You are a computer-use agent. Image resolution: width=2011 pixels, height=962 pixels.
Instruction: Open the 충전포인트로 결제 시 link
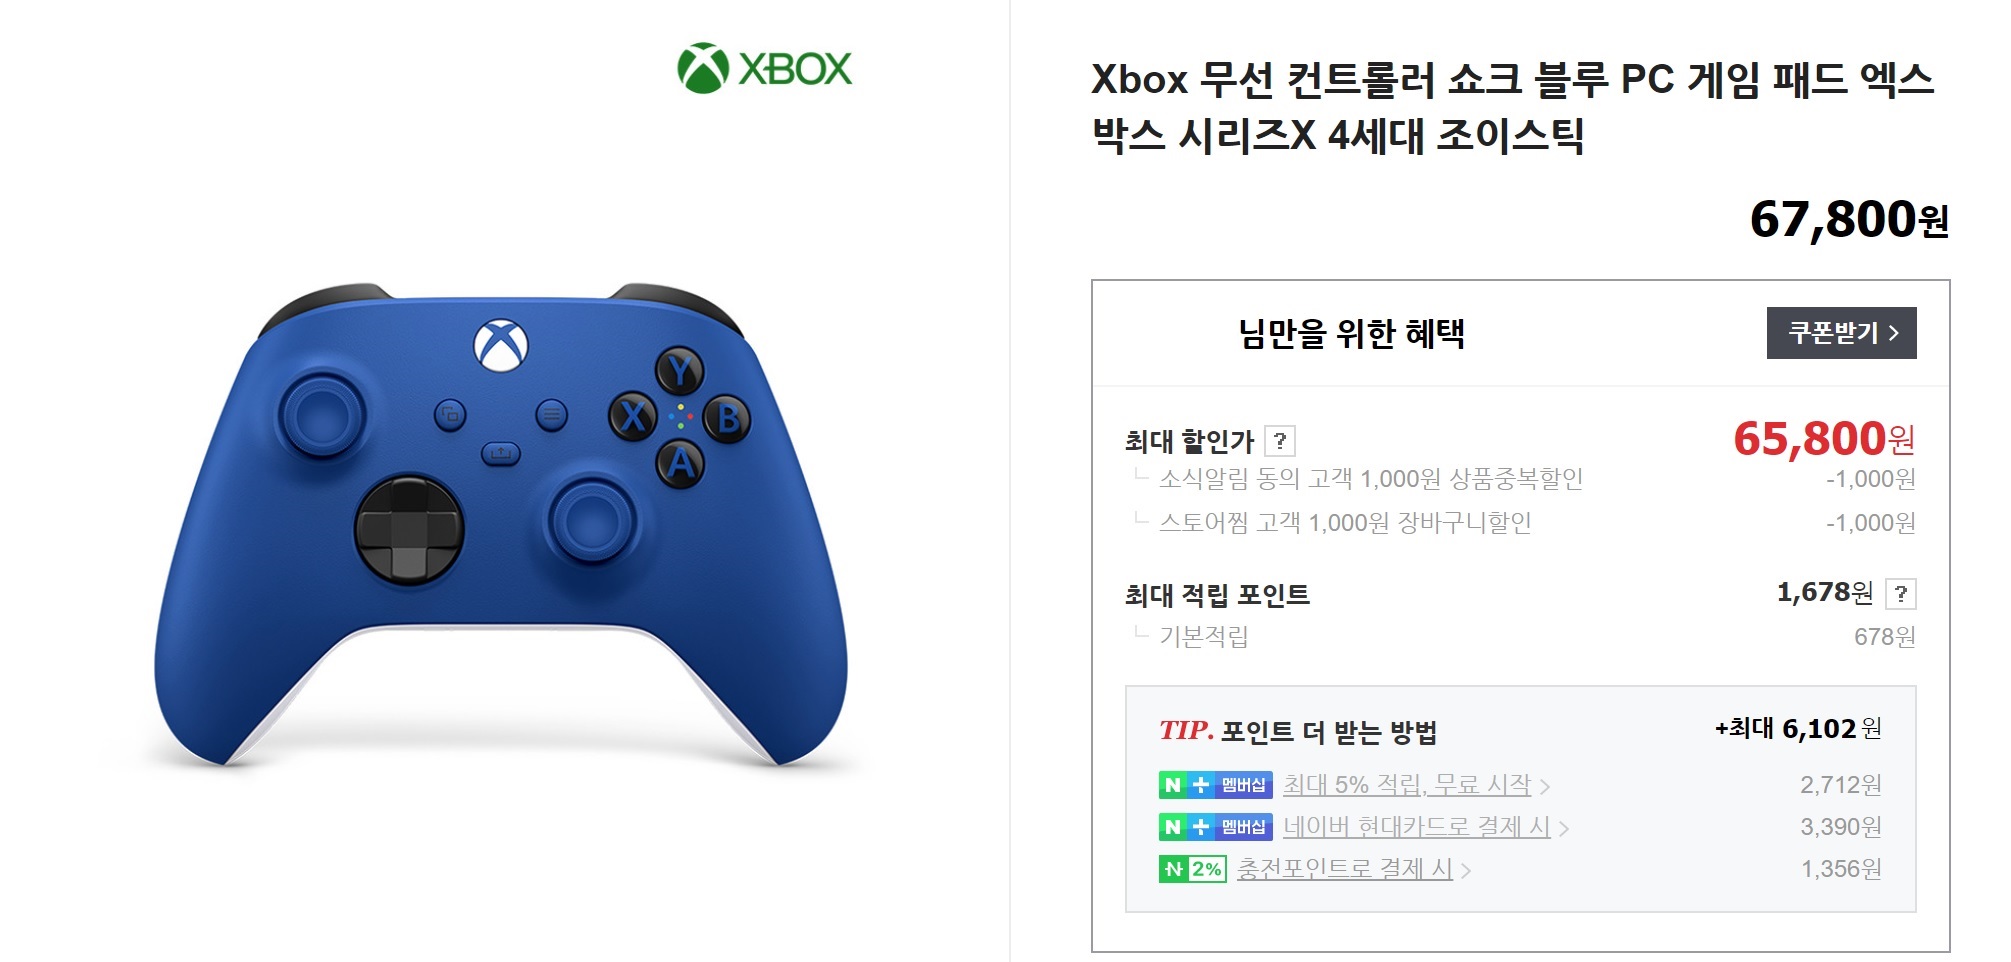pos(1344,869)
